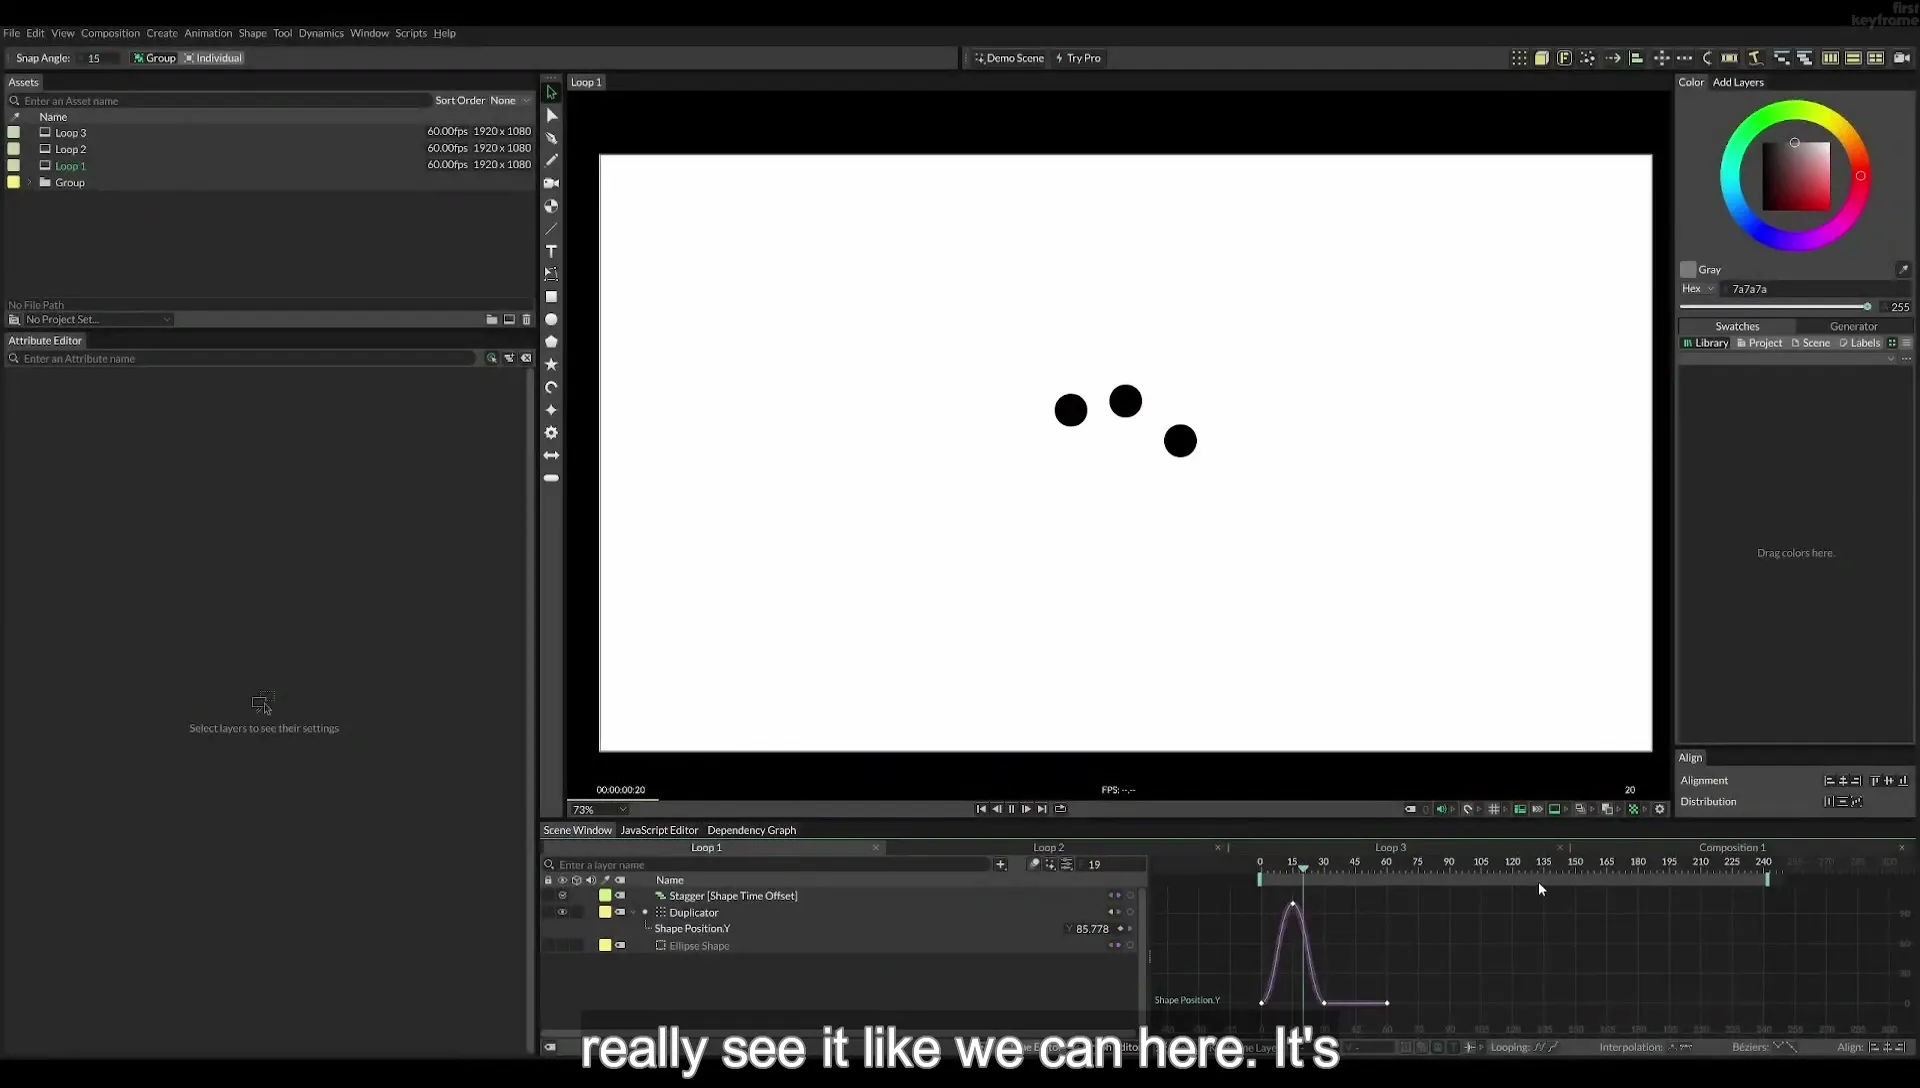1920x1088 pixels.
Task: Select the Arrow shape tool
Action: tap(551, 455)
